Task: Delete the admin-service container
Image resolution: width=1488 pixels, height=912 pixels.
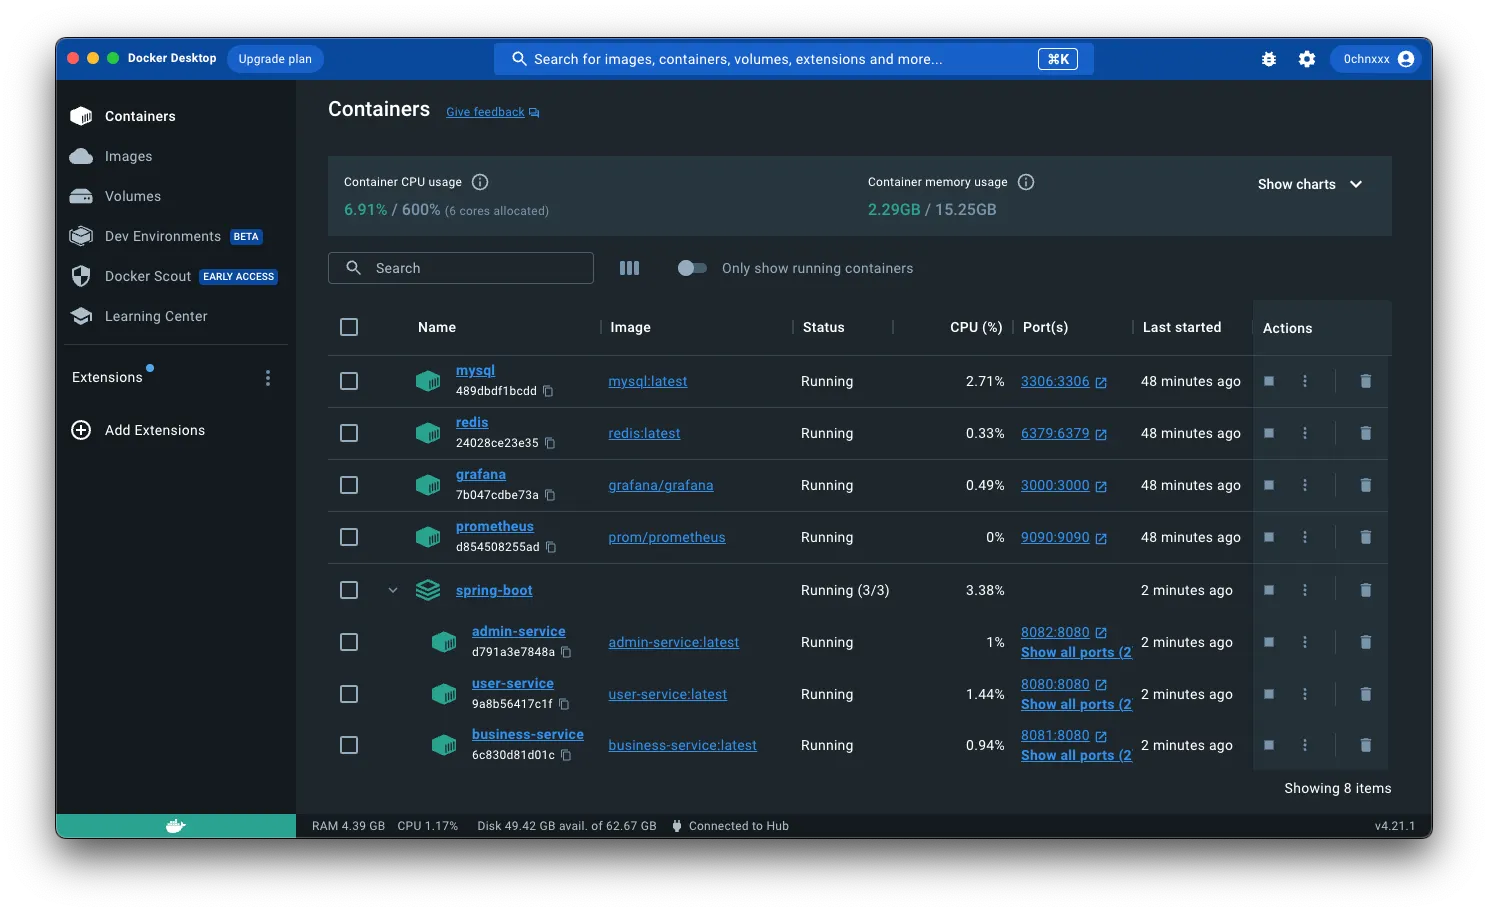Action: click(1366, 642)
